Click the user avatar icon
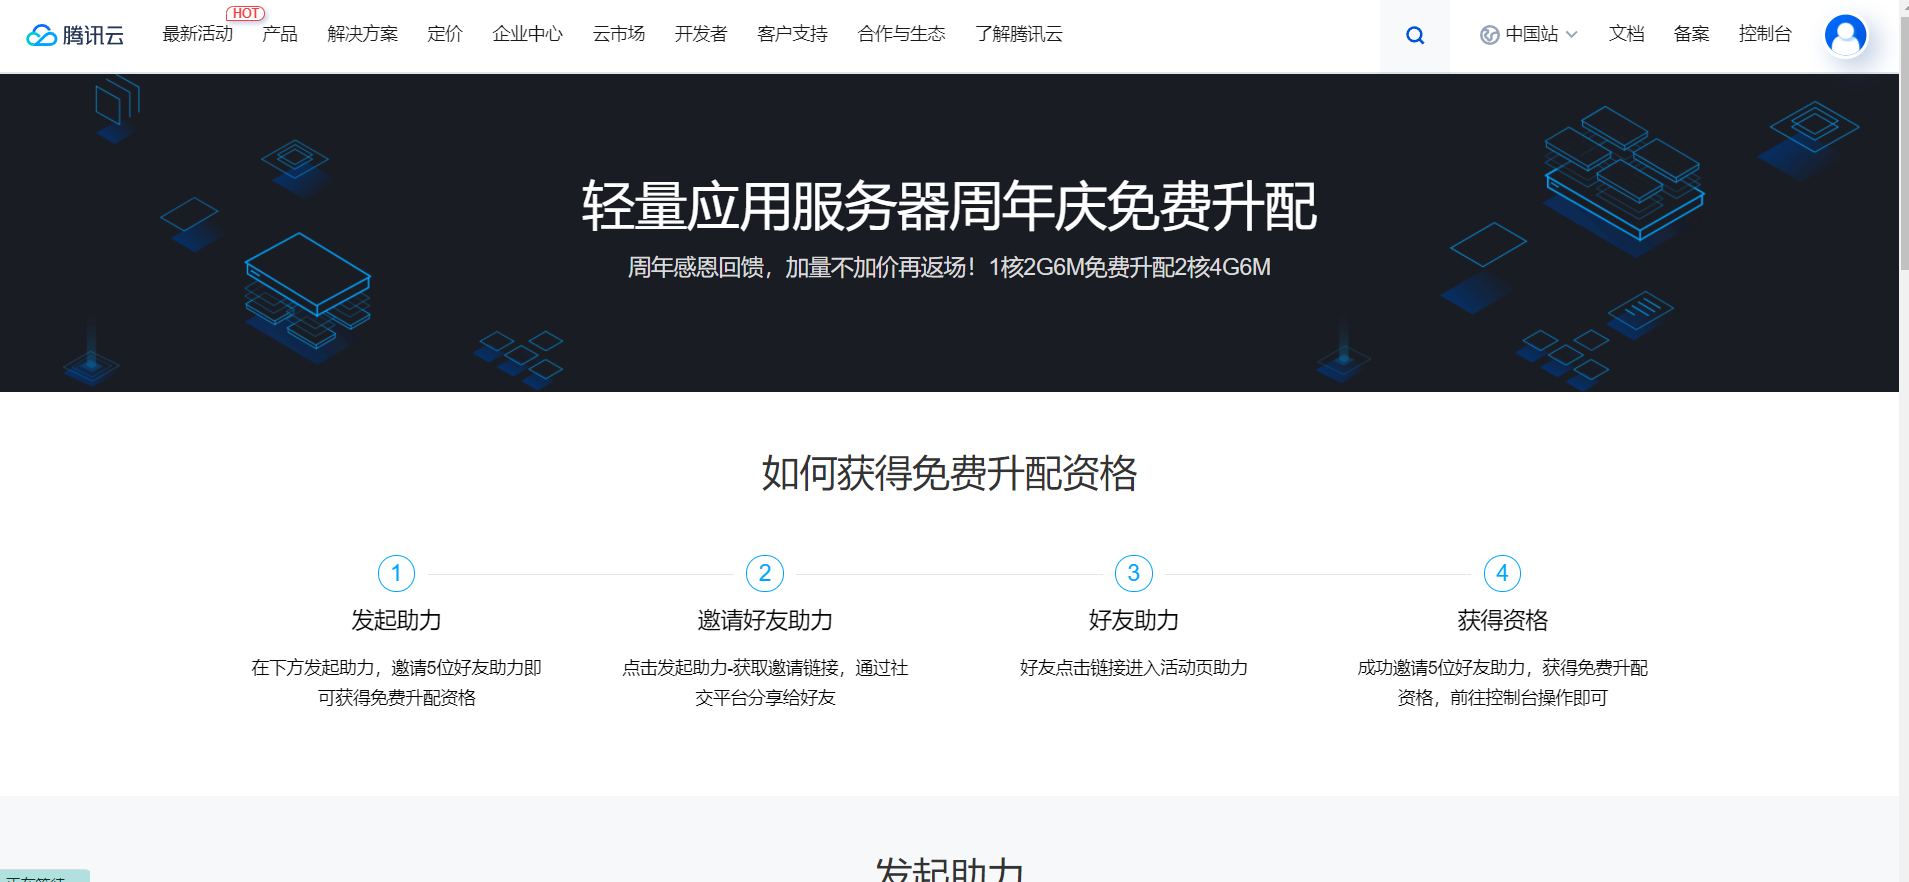Screen dimensions: 1909x882 click(1845, 35)
